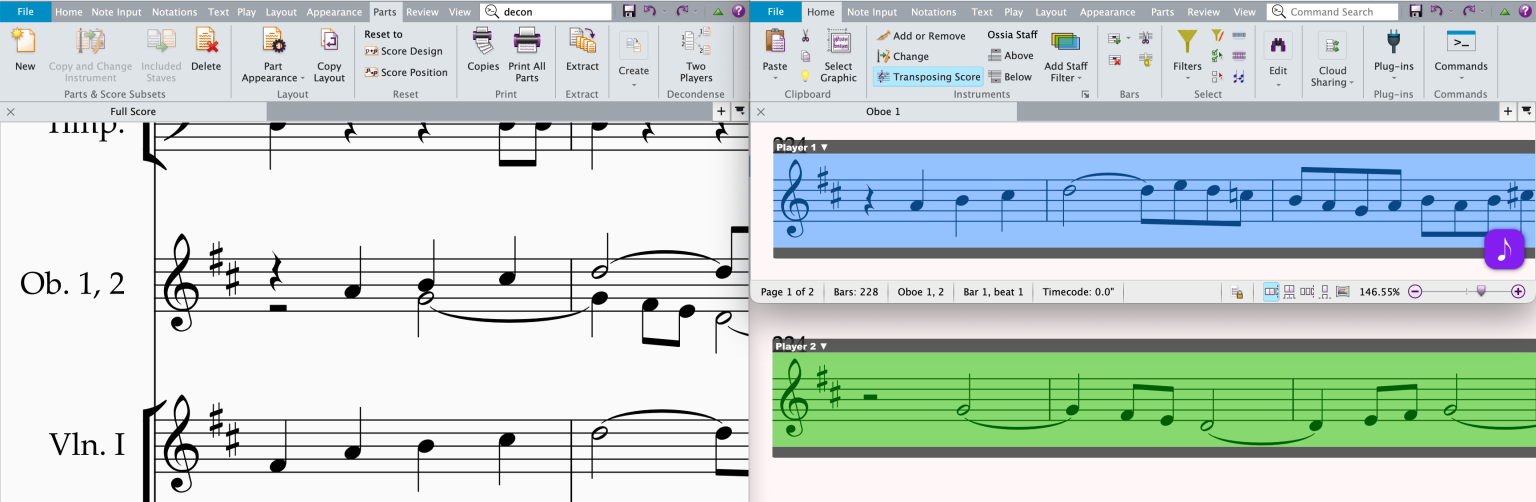Click the purple floating music note button
Image resolution: width=1536 pixels, height=502 pixels.
[x=1503, y=249]
